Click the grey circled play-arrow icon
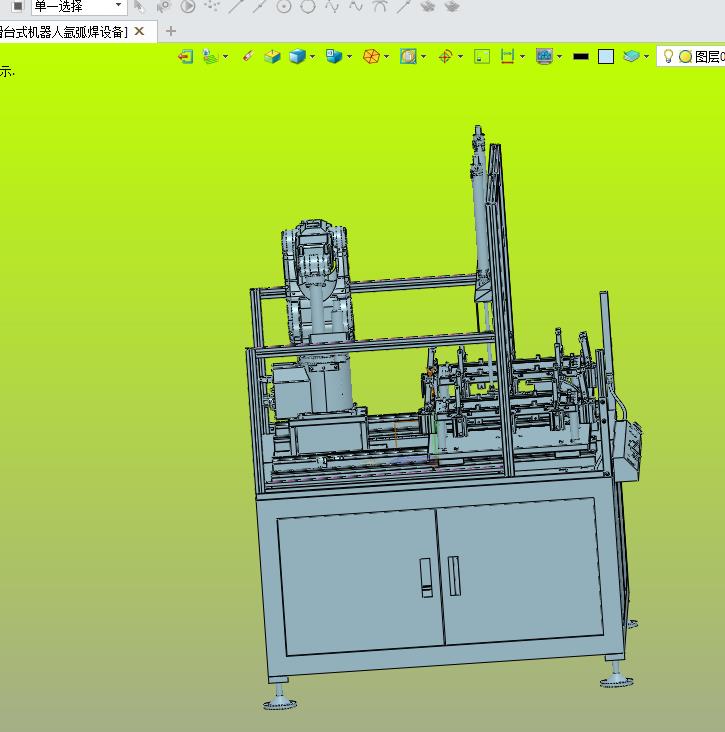 188,6
